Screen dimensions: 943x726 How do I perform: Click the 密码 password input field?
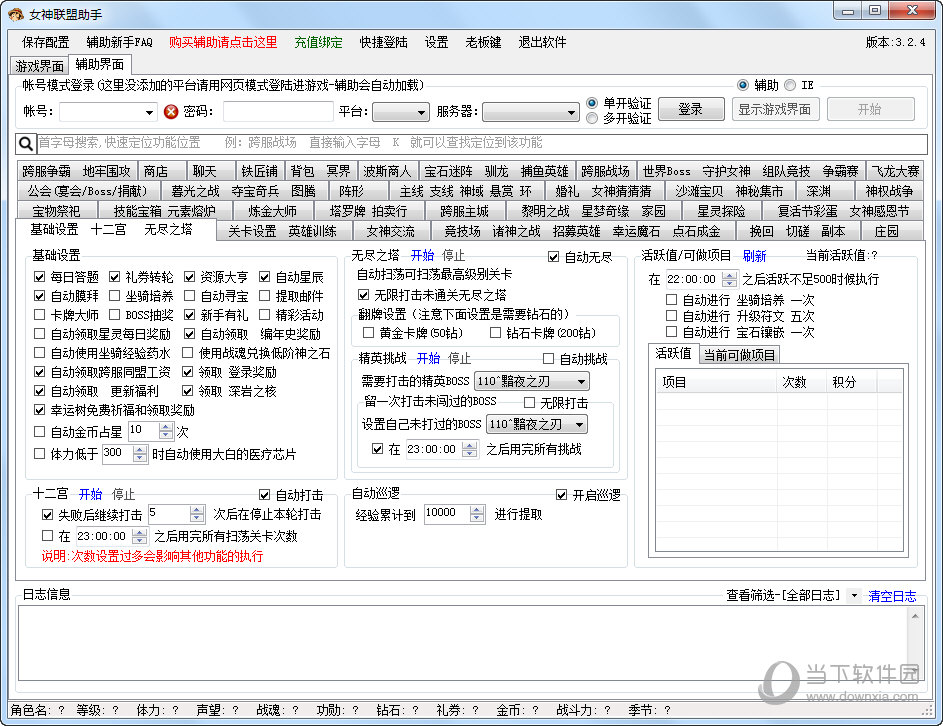(x=280, y=112)
